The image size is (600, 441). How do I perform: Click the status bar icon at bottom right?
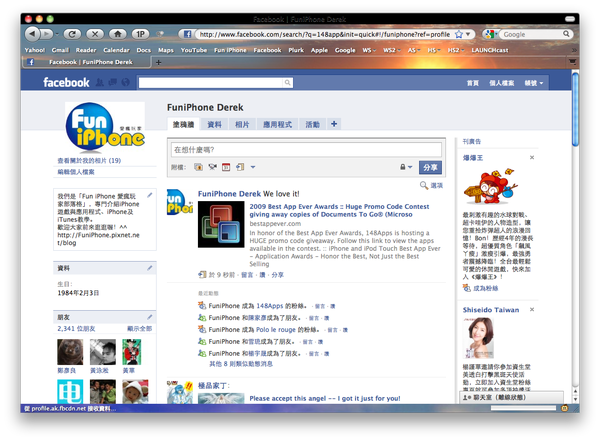click(564, 408)
